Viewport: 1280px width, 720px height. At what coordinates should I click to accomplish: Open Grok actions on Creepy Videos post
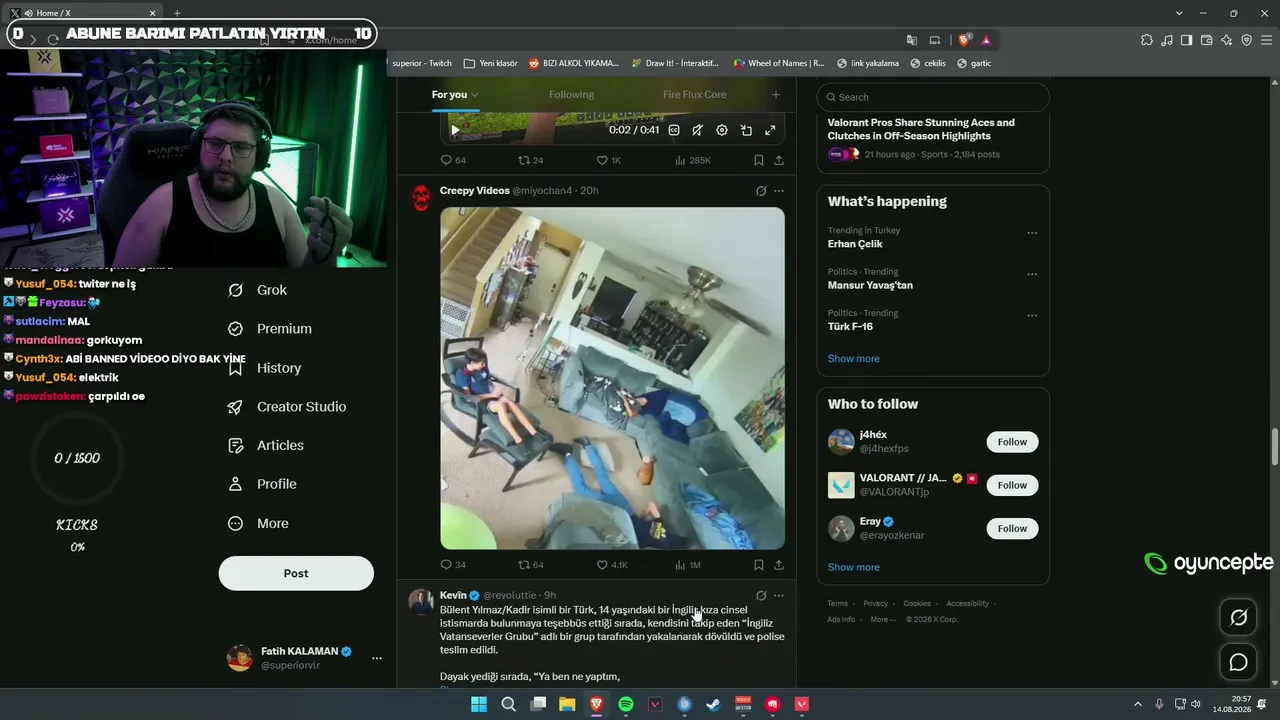coord(761,191)
